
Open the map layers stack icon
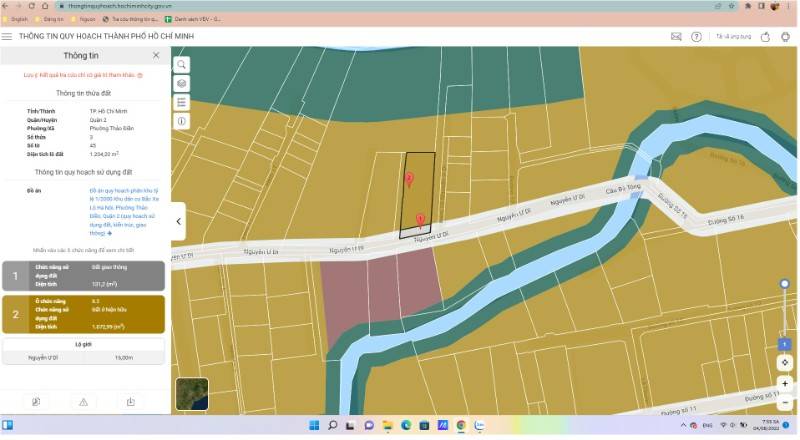tap(181, 83)
